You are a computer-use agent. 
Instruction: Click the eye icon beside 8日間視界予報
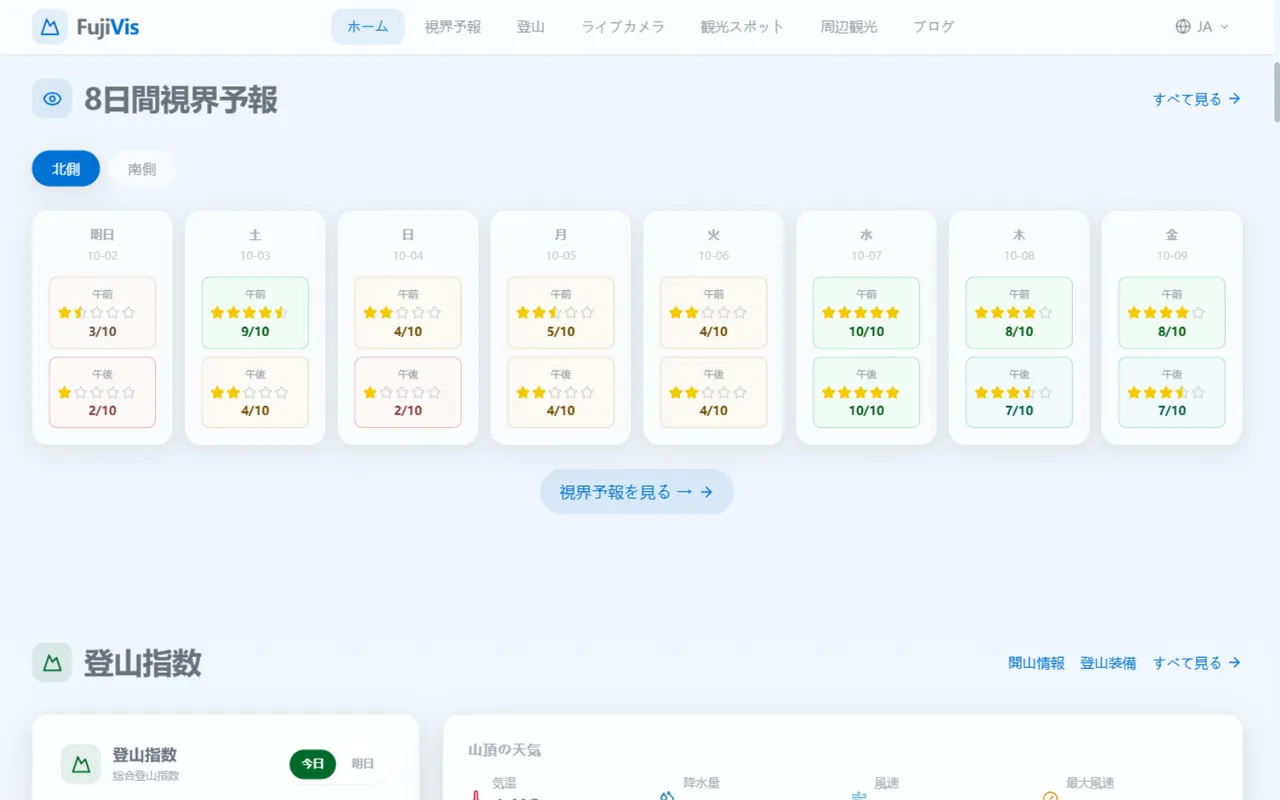52,99
